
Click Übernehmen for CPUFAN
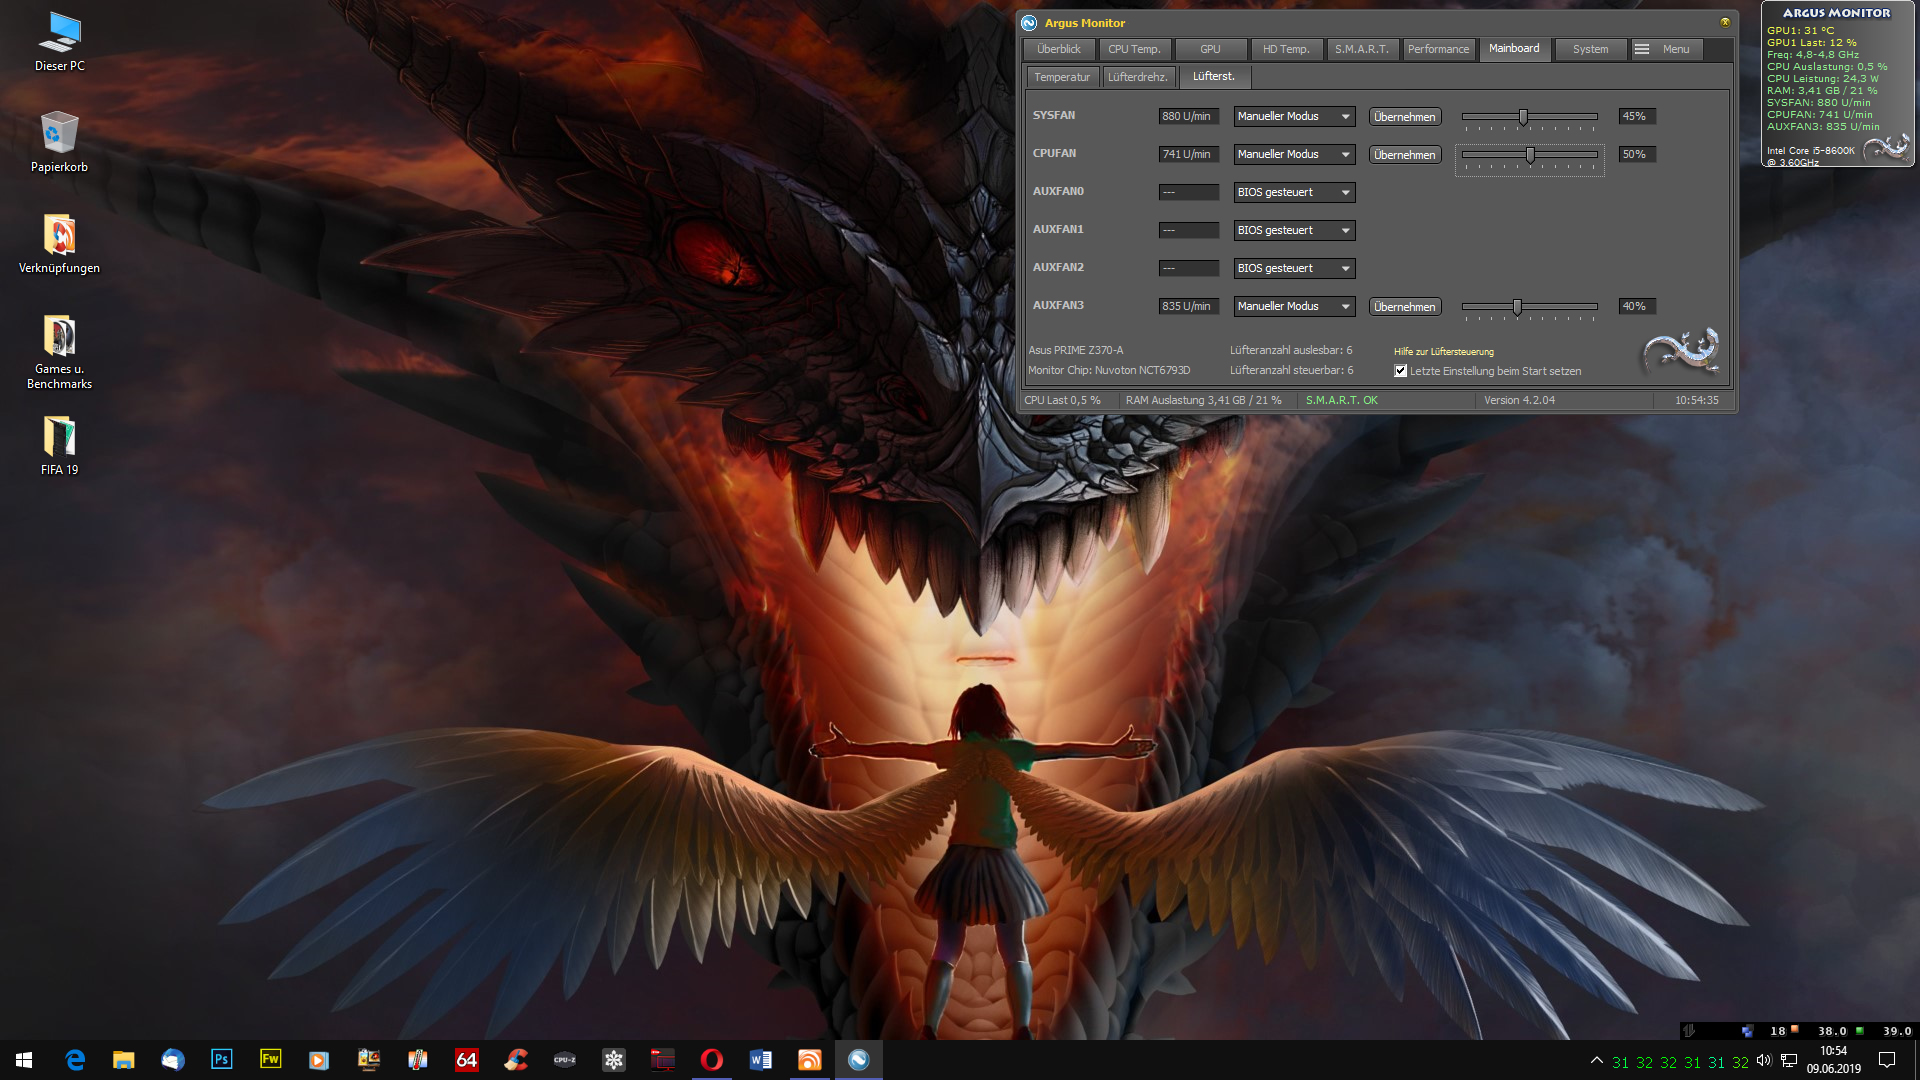point(1404,155)
